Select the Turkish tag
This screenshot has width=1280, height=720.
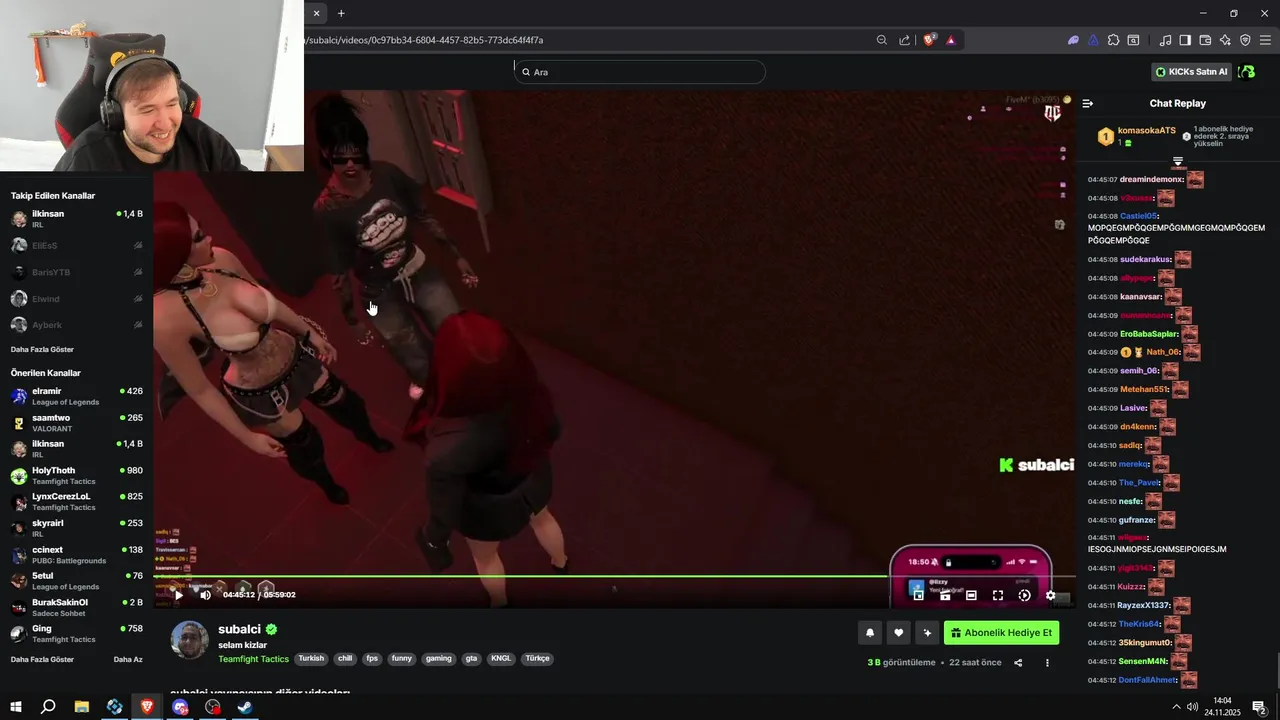pyautogui.click(x=311, y=659)
